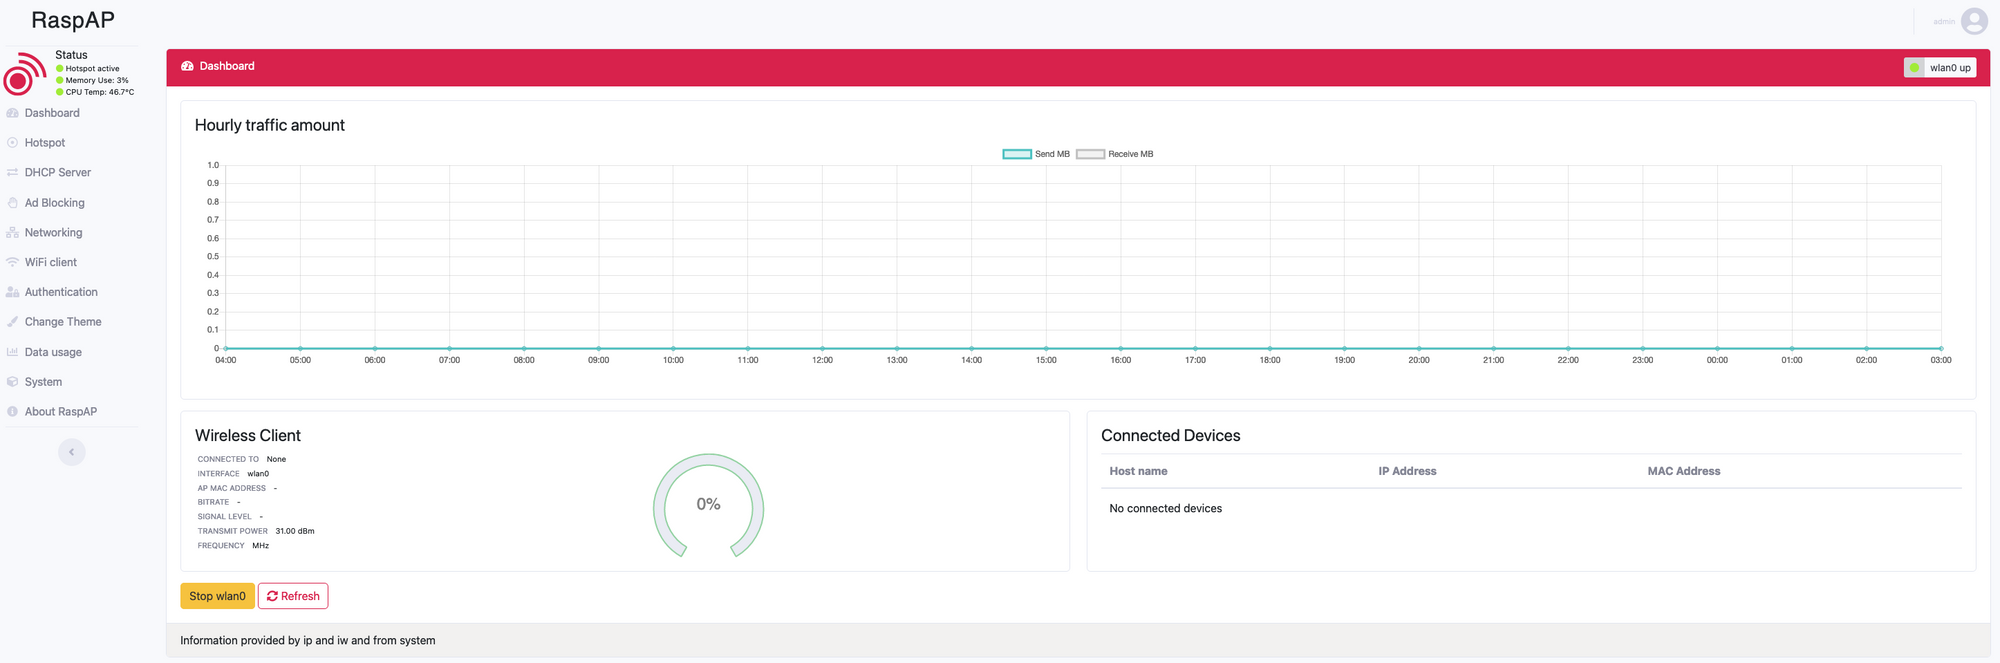The height and width of the screenshot is (663, 2000).
Task: Click the CONNECTED TO None value
Action: 276,459
